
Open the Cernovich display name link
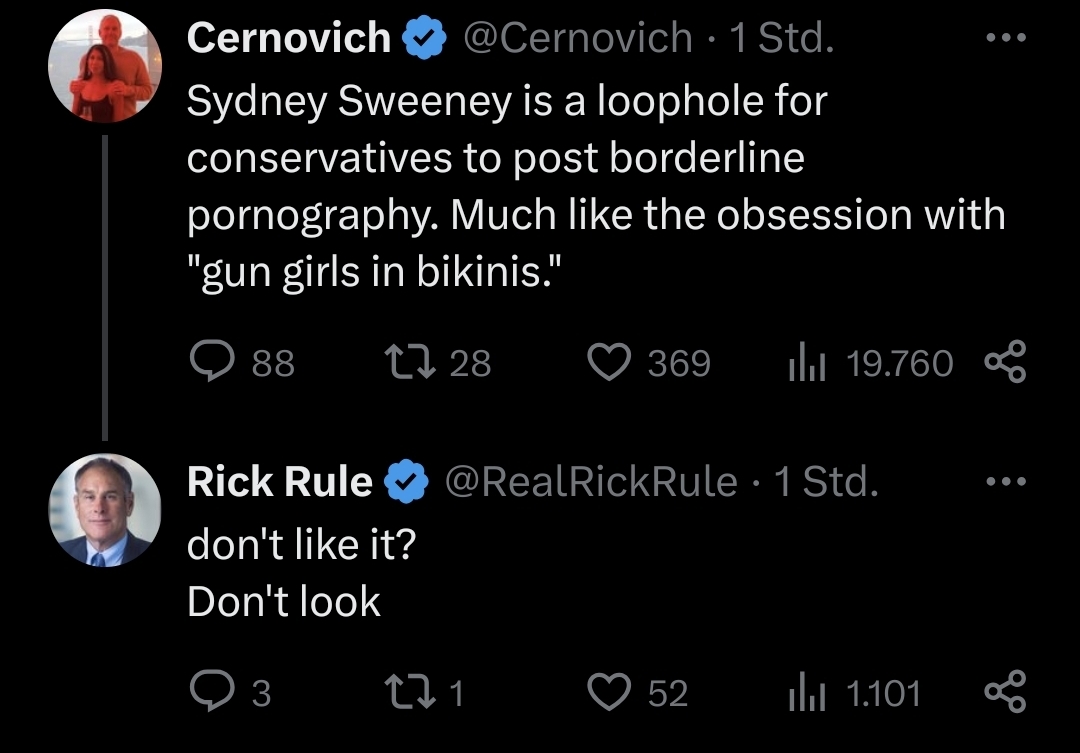289,37
